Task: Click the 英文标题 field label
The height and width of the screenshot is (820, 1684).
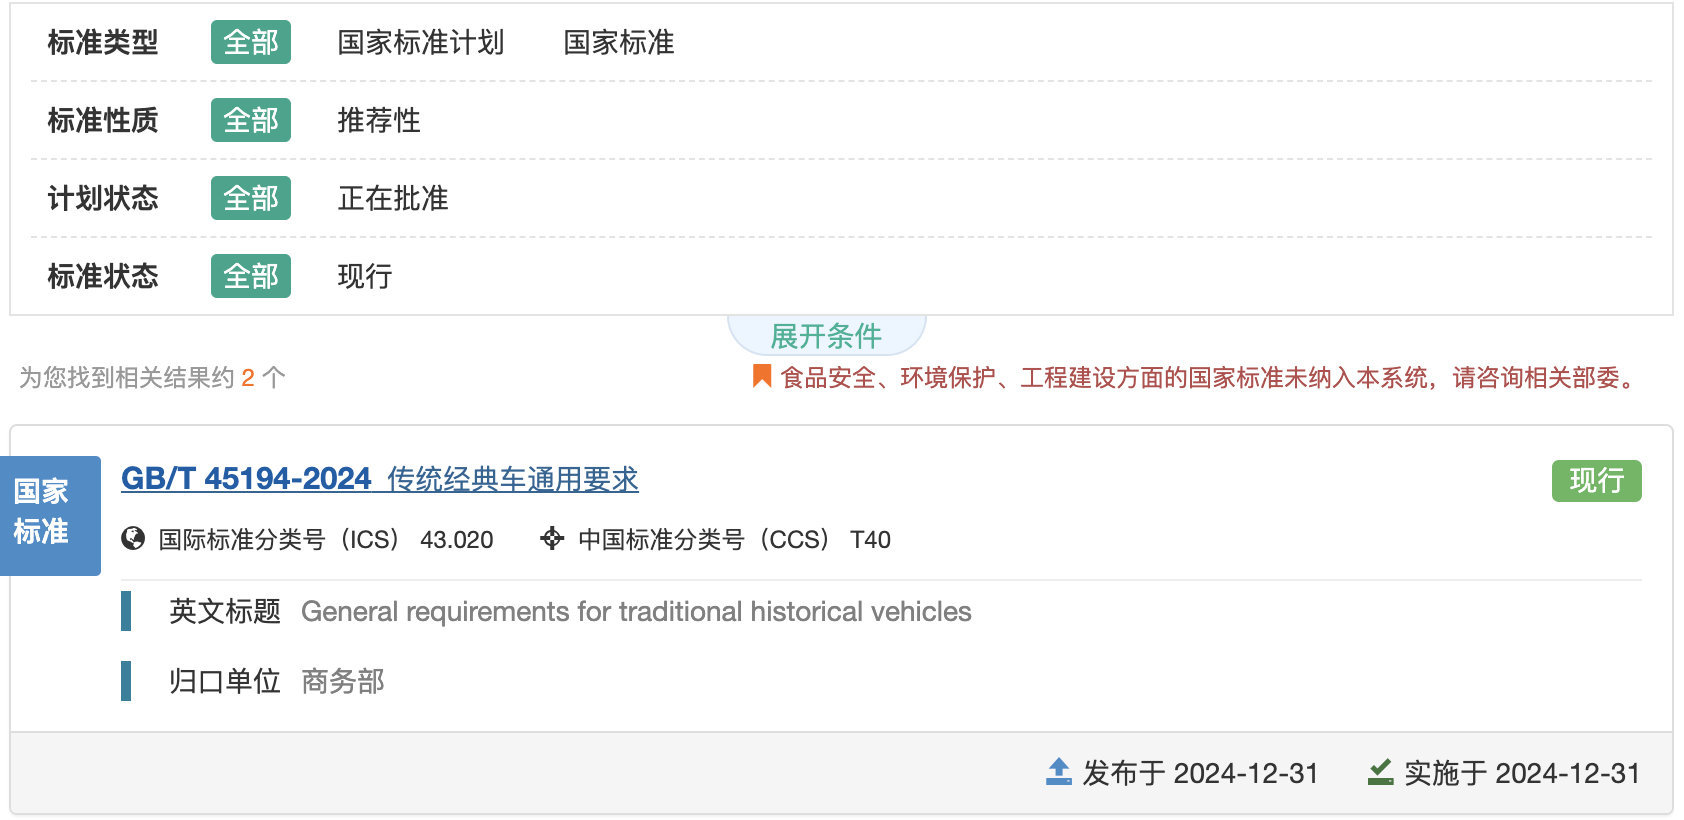Action: [x=225, y=611]
